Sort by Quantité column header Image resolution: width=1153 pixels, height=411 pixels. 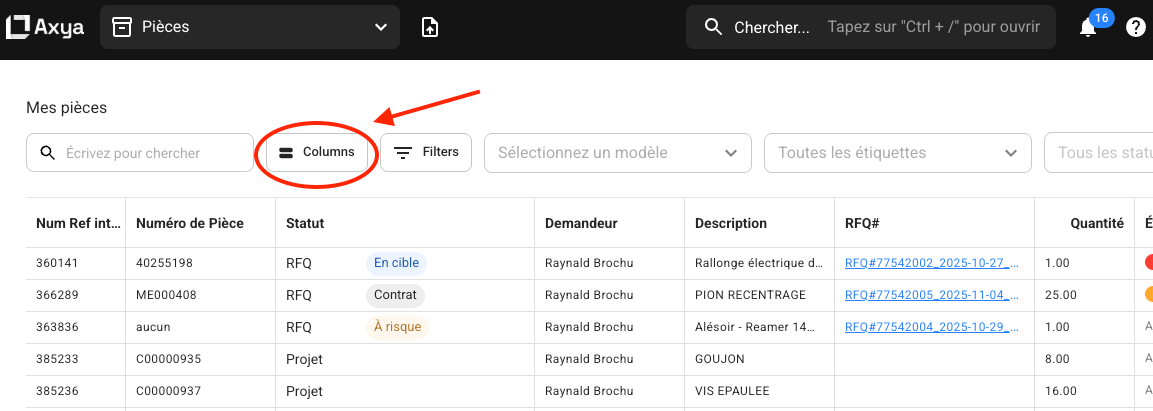coord(1096,223)
